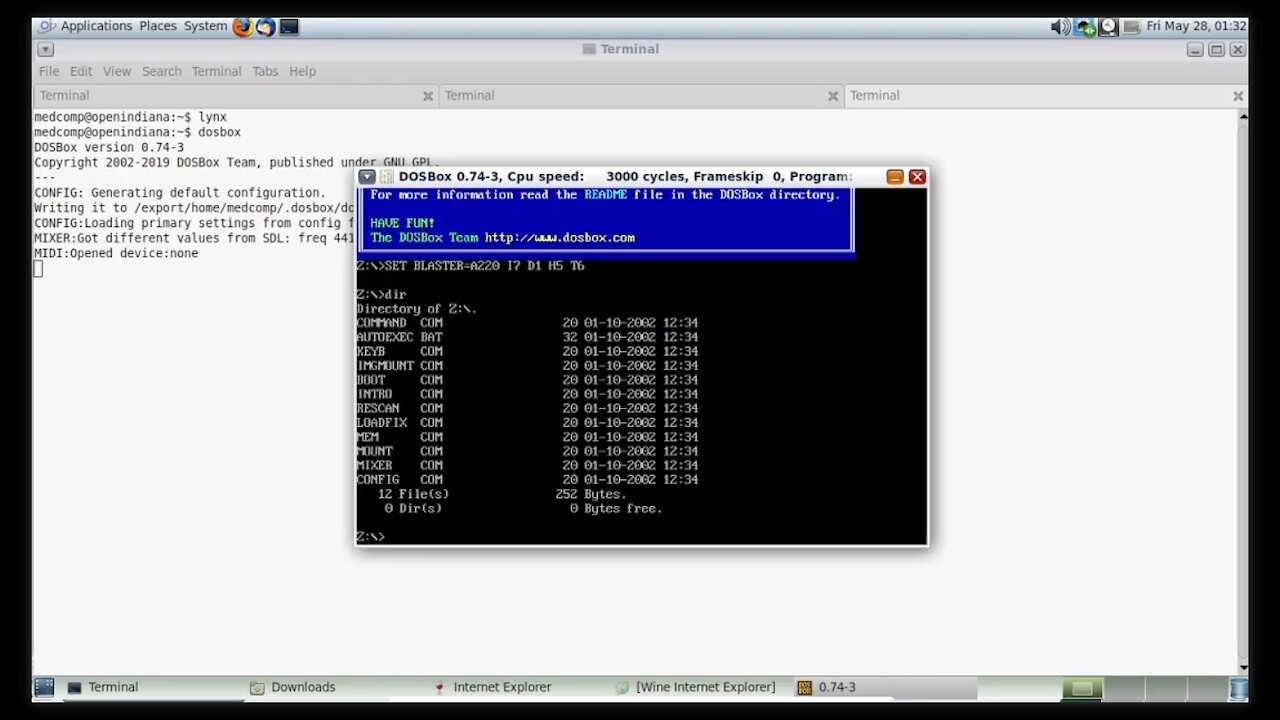Switch to the third Terminal tab
Image resolution: width=1280 pixels, height=720 pixels.
coord(1045,95)
